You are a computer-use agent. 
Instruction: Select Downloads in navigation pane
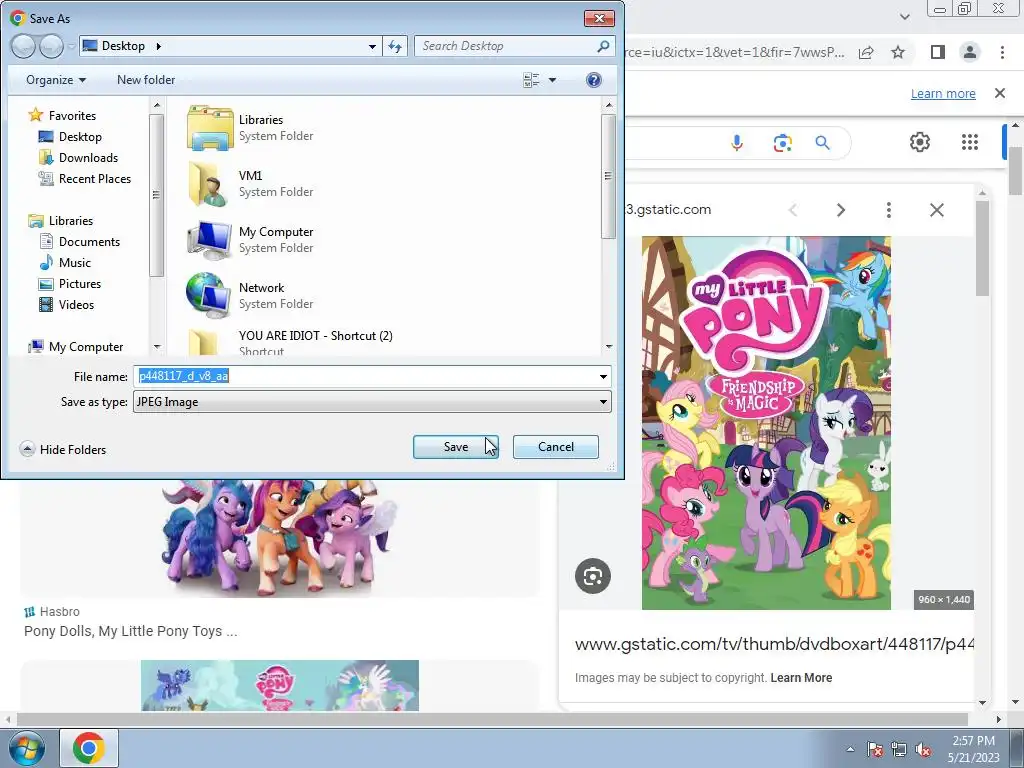[78, 157]
